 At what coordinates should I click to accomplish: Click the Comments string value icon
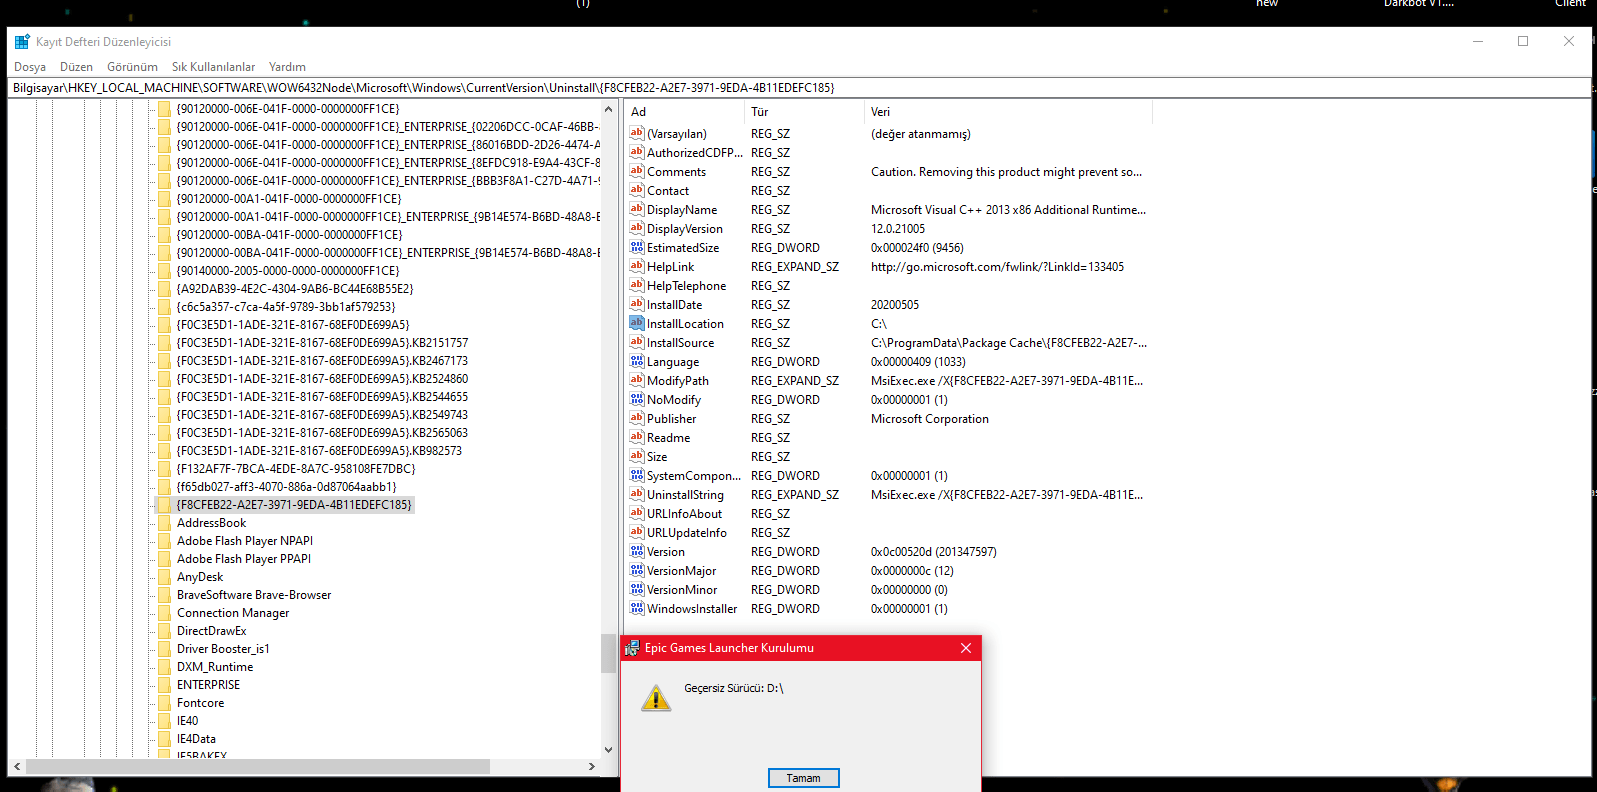(x=636, y=171)
